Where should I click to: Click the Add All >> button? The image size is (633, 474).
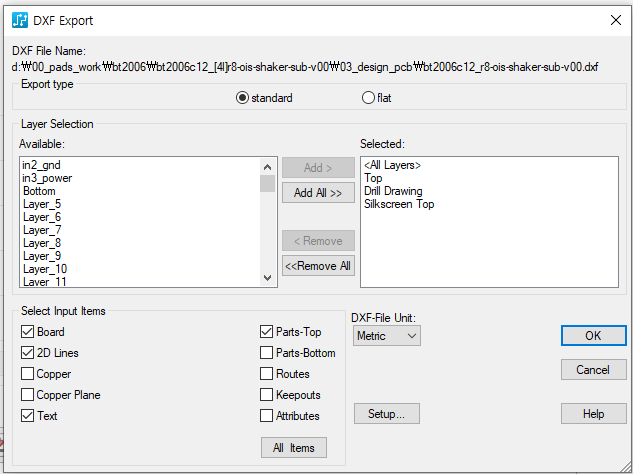(x=318, y=193)
